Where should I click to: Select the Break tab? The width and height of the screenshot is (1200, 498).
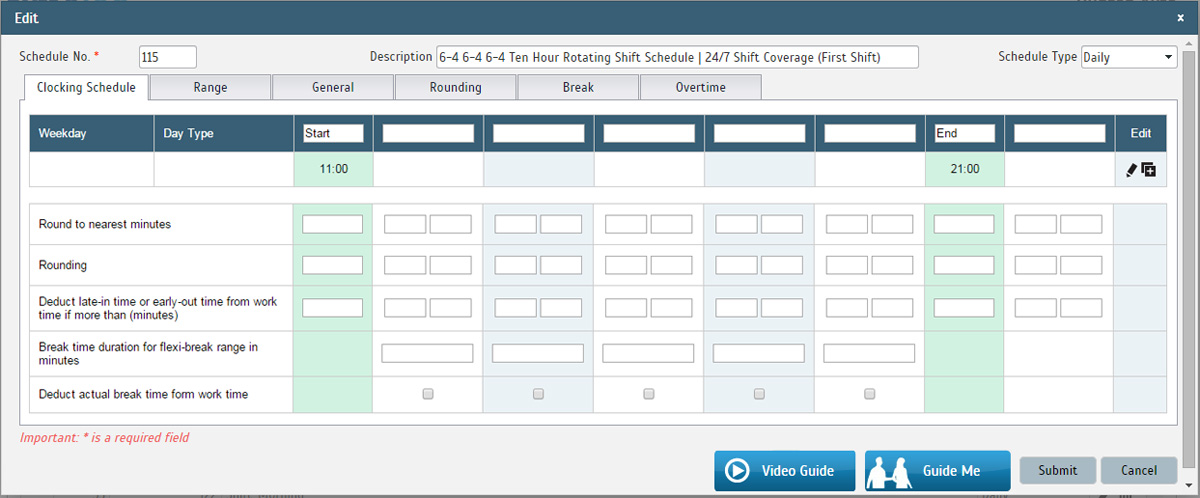click(578, 87)
